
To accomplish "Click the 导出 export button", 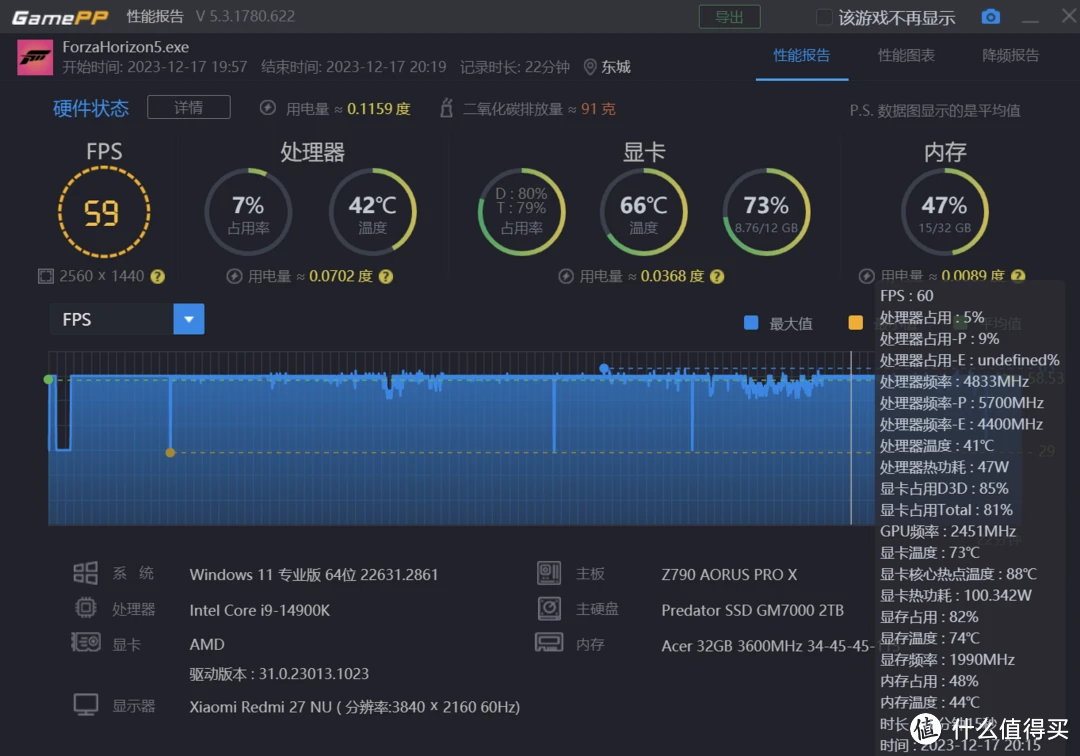I will click(729, 17).
